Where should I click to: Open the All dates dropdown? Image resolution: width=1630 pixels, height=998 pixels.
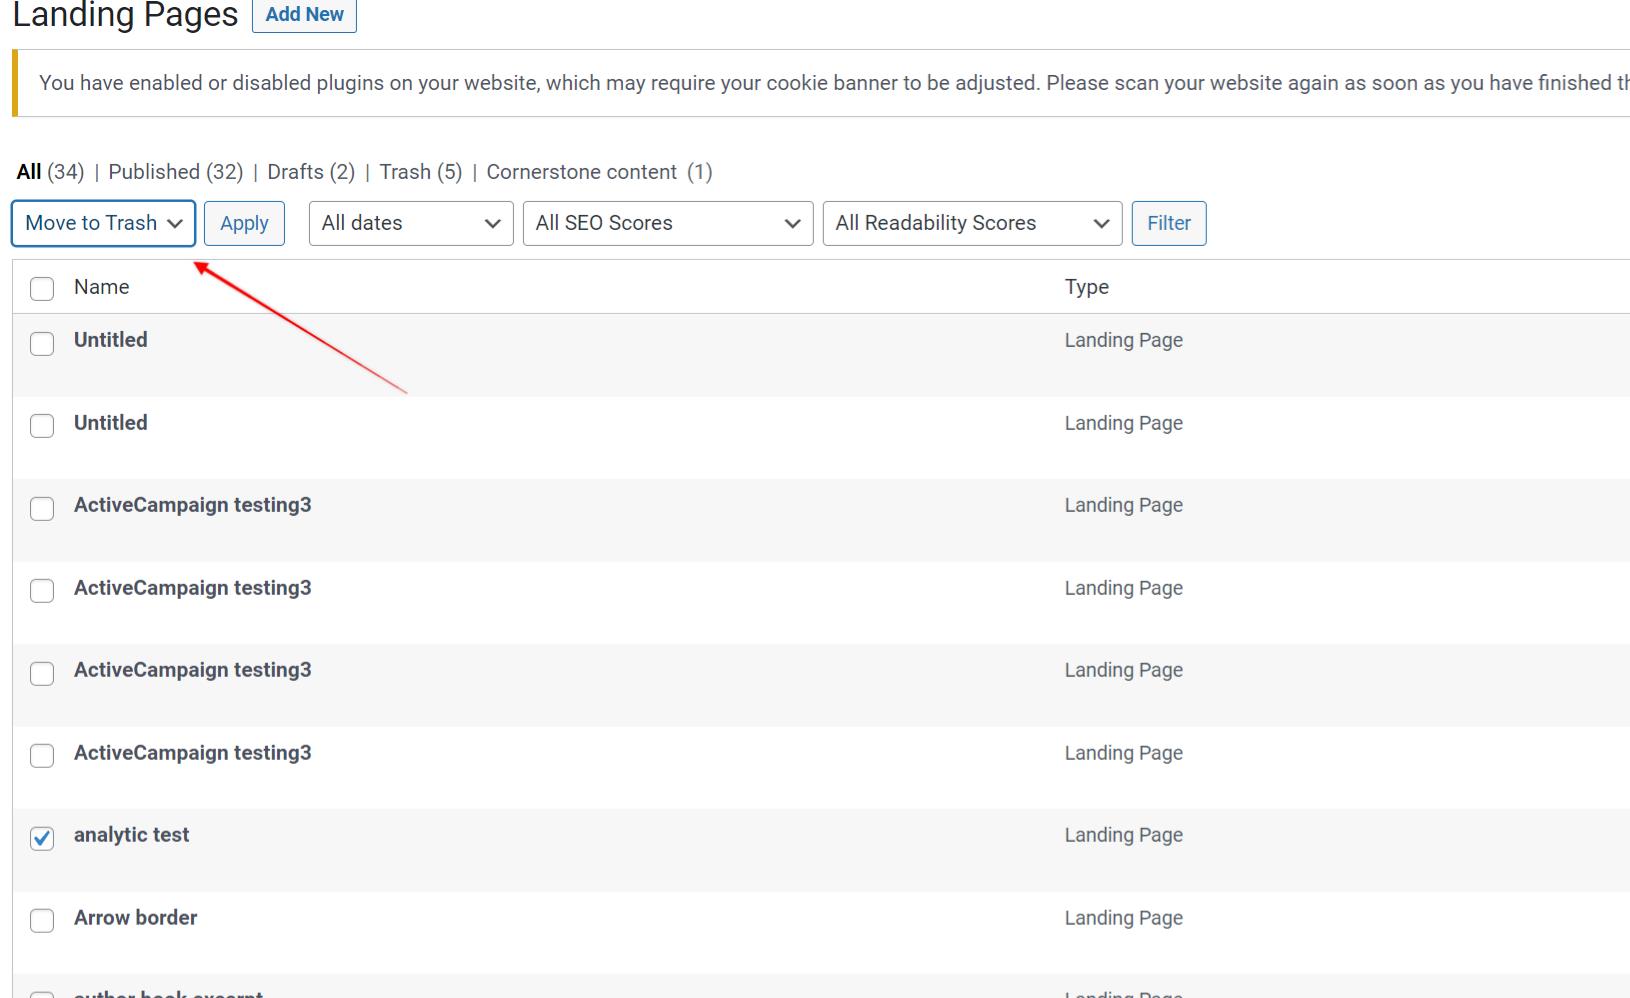410,223
